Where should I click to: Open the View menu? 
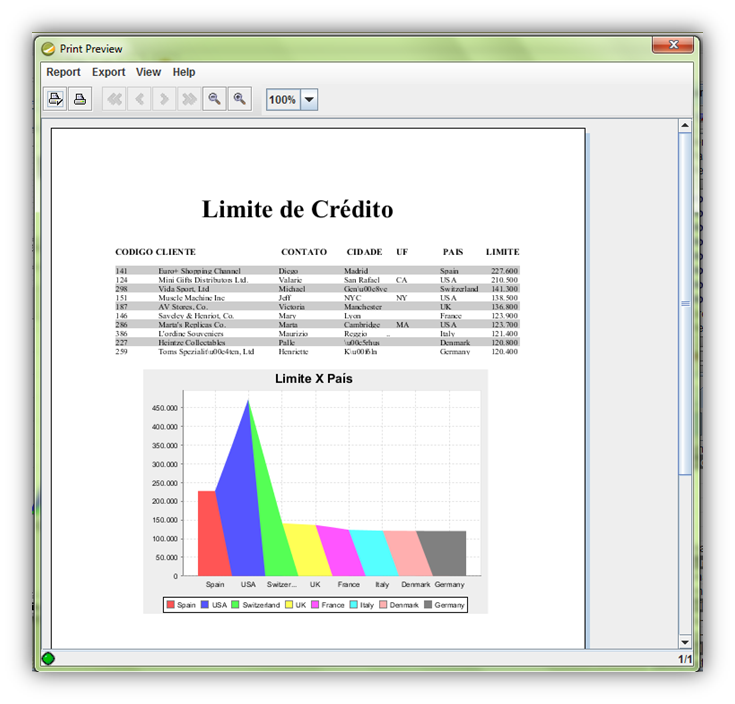tap(148, 72)
